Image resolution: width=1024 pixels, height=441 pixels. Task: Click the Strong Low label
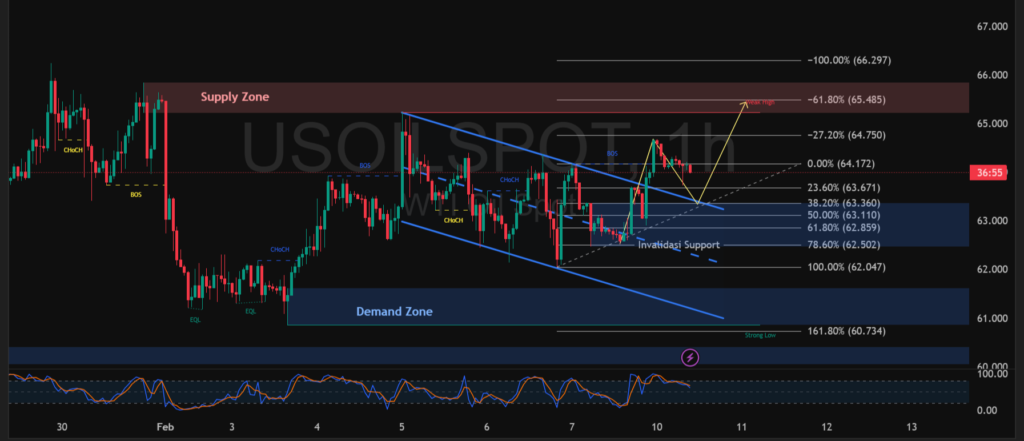pyautogui.click(x=760, y=336)
